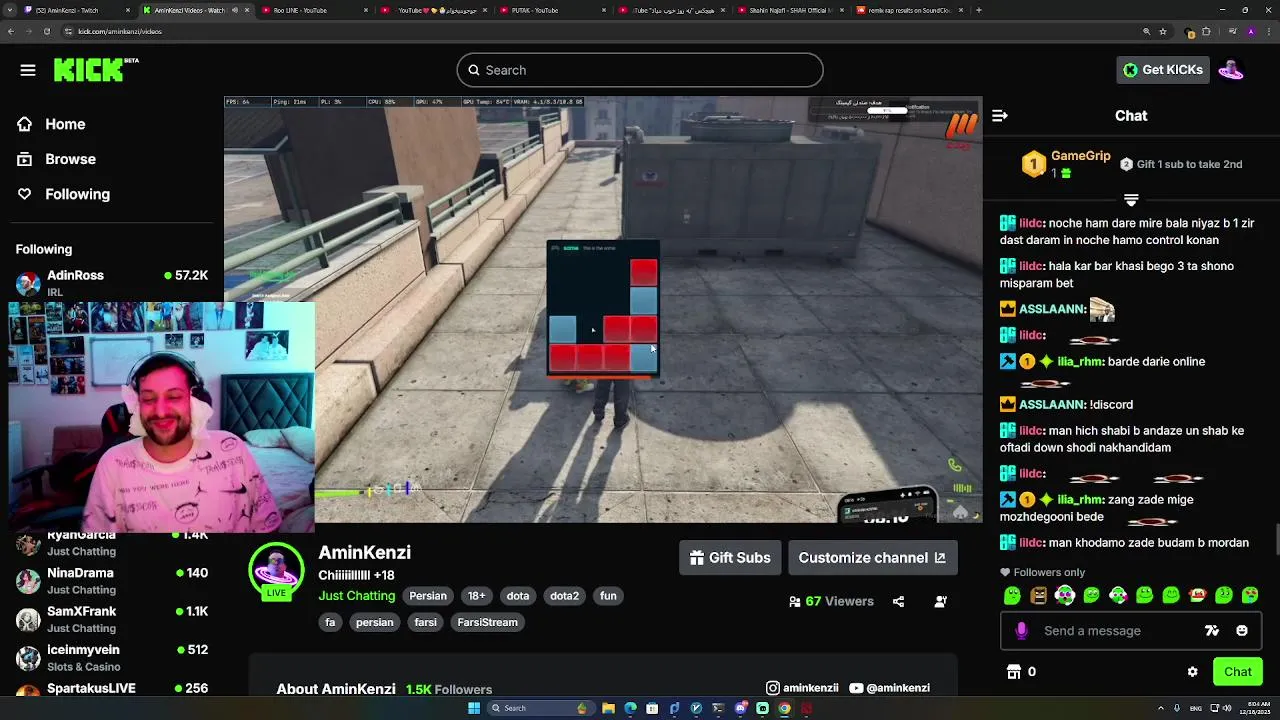1280x720 pixels.
Task: Open the Instagram aminkenzii link
Action: tap(802, 688)
